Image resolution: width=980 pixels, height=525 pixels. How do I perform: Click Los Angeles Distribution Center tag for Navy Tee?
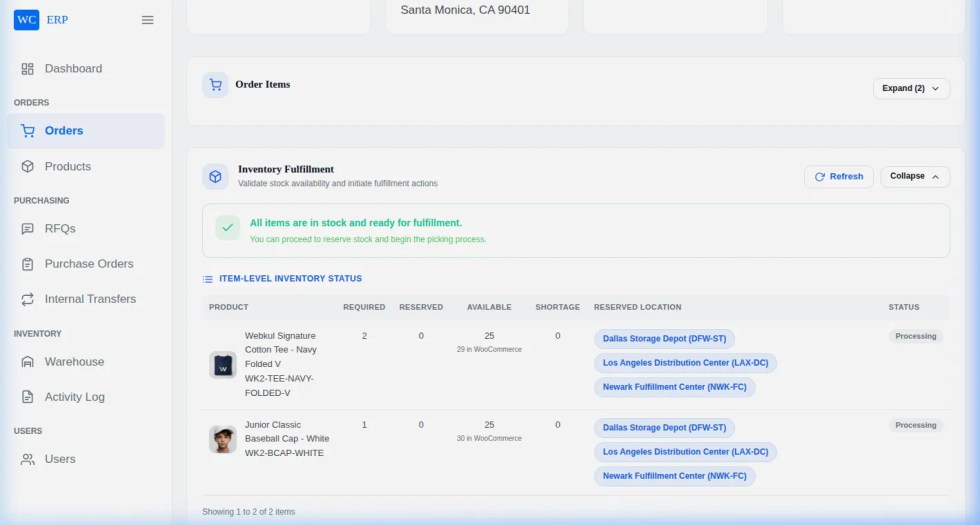686,363
